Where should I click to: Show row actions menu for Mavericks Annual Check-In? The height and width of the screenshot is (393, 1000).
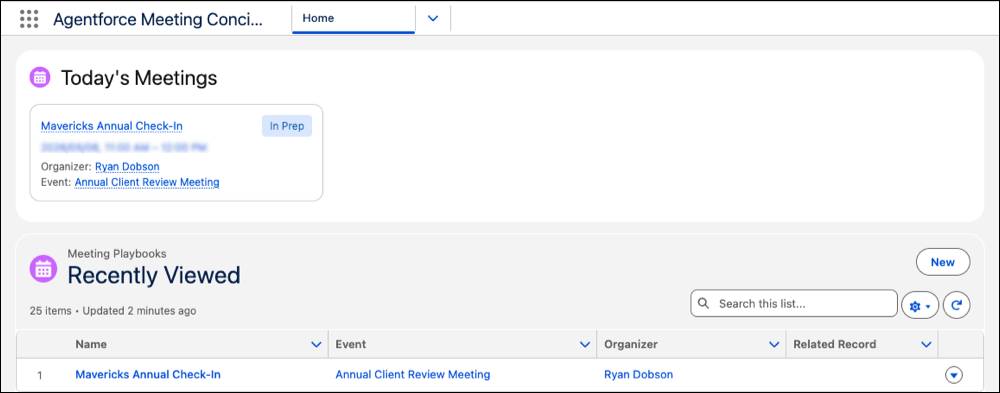click(x=953, y=376)
